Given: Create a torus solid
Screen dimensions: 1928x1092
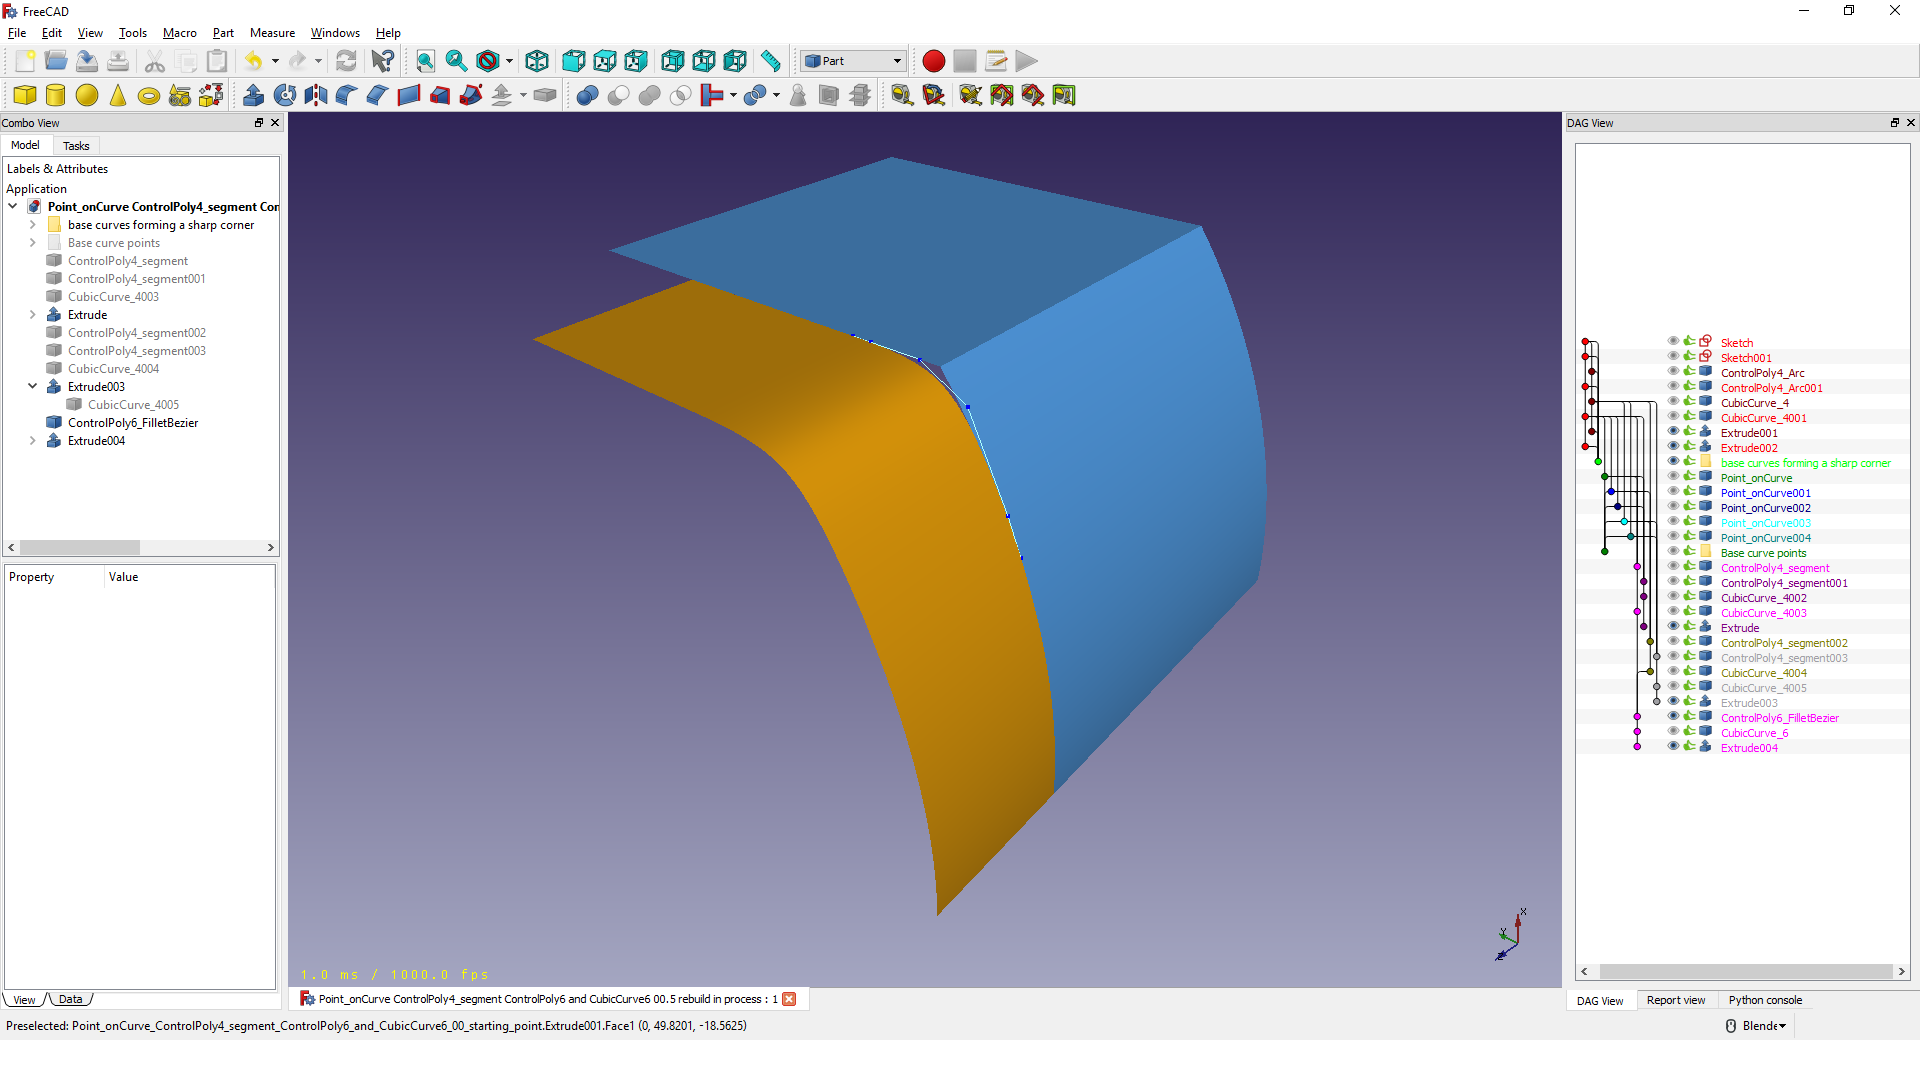Looking at the screenshot, I should tap(148, 96).
